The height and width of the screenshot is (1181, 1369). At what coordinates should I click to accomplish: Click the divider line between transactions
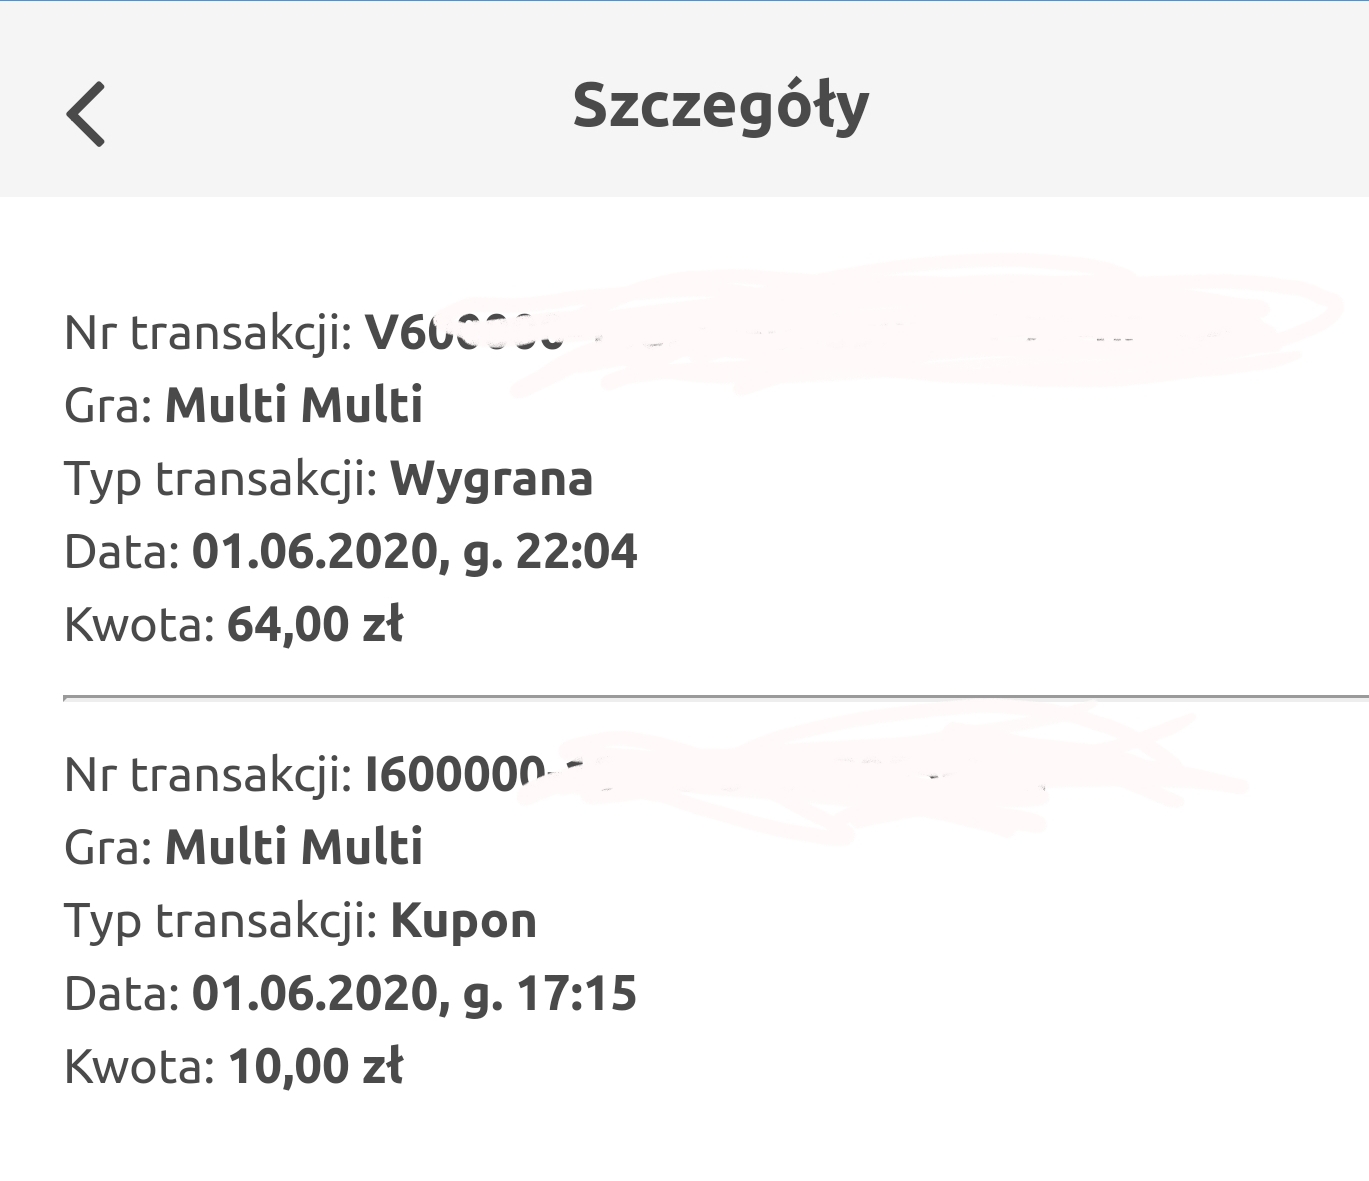tap(715, 697)
